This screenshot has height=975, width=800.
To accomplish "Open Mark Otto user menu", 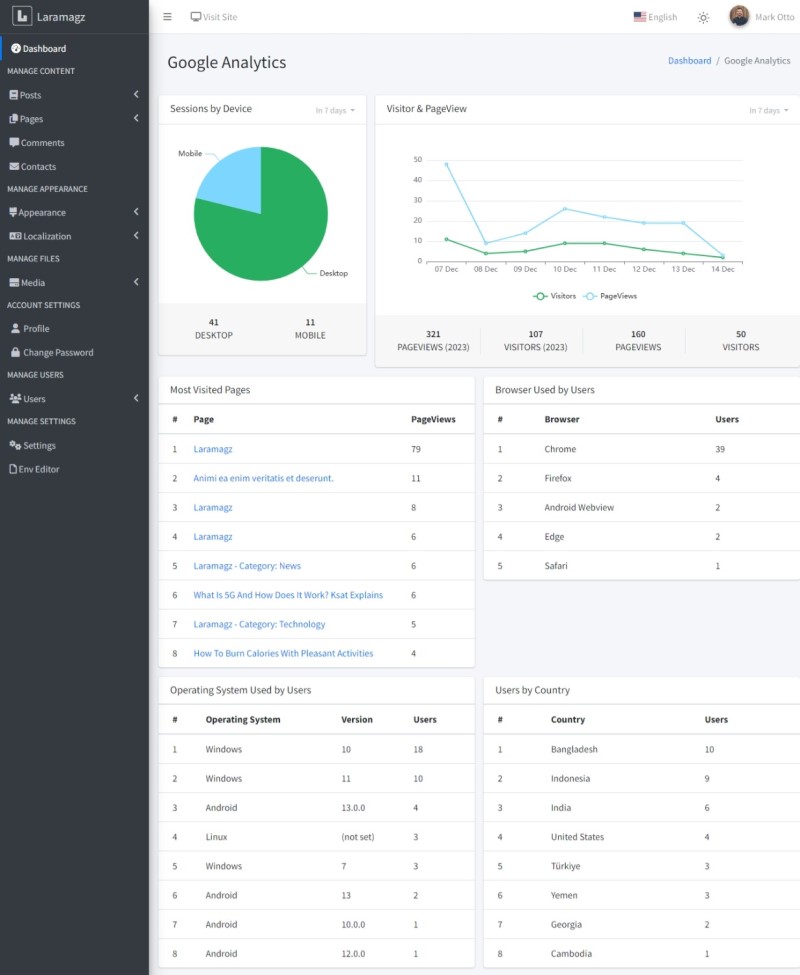I will point(762,17).
